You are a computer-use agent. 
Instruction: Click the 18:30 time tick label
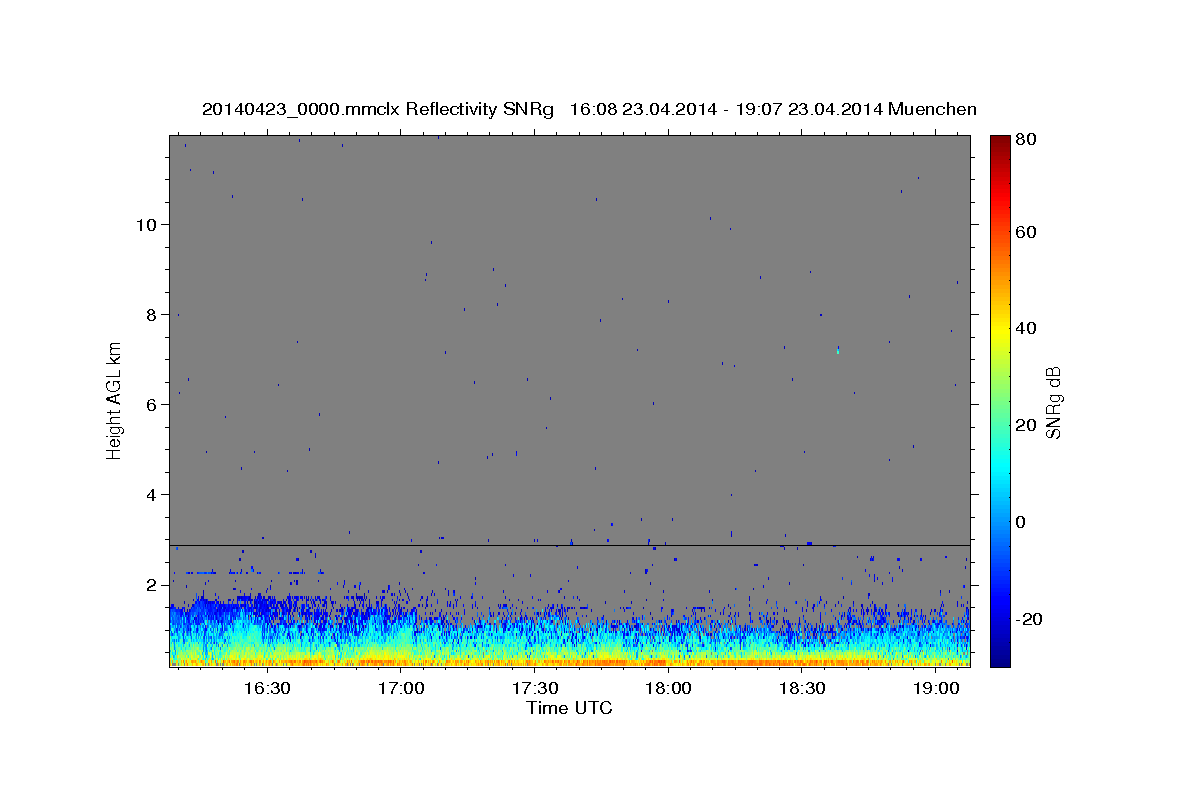(802, 689)
